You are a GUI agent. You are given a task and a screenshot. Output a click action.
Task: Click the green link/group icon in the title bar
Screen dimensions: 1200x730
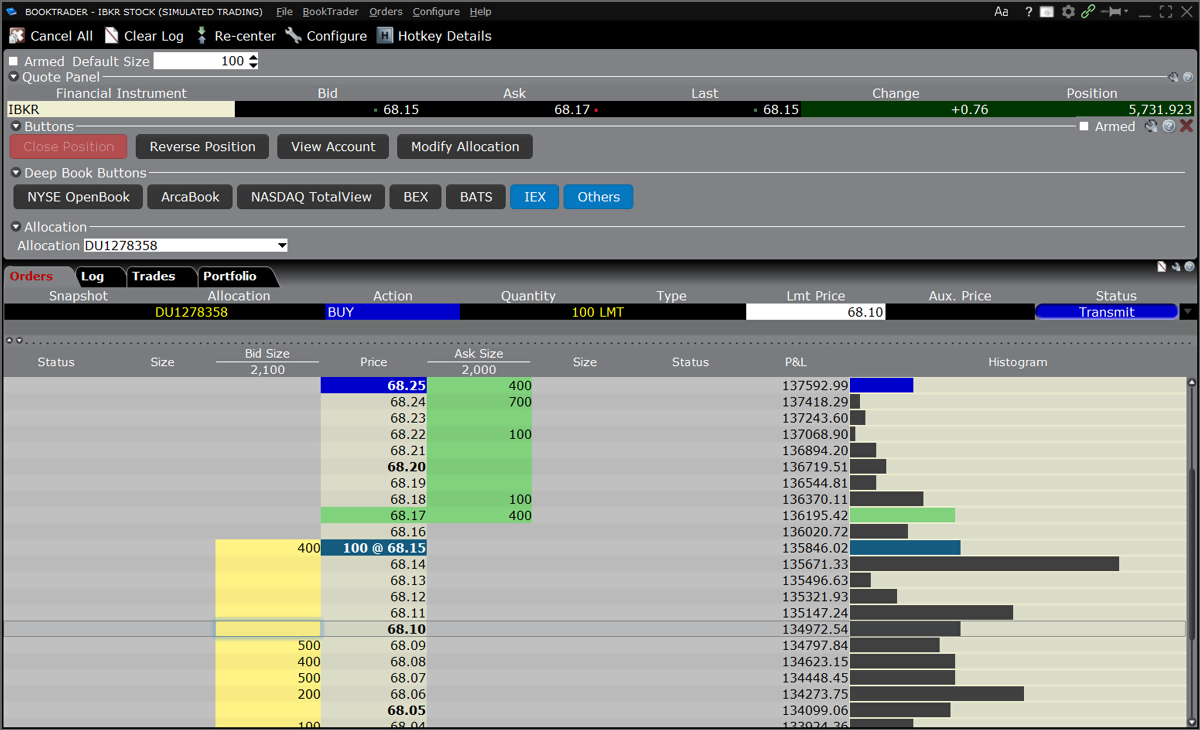tap(1087, 11)
